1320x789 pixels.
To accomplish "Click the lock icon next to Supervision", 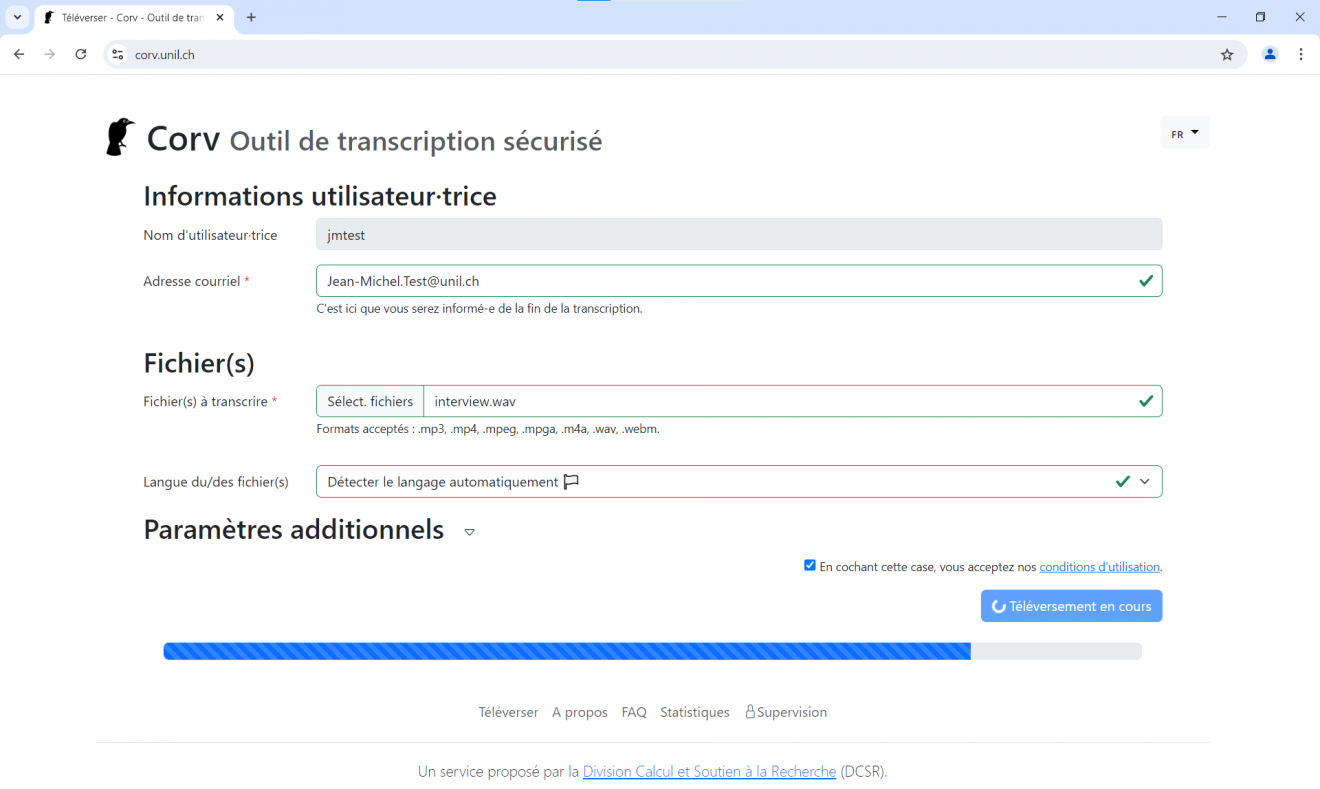I will coord(750,711).
